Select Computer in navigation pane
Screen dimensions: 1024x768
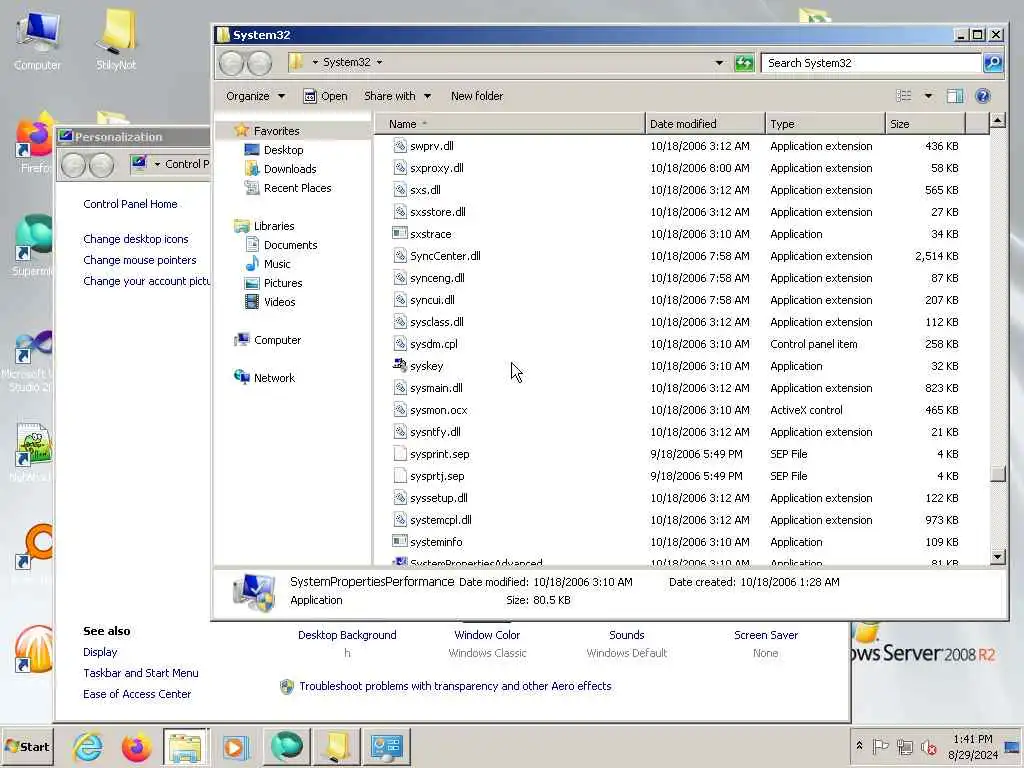(268, 340)
